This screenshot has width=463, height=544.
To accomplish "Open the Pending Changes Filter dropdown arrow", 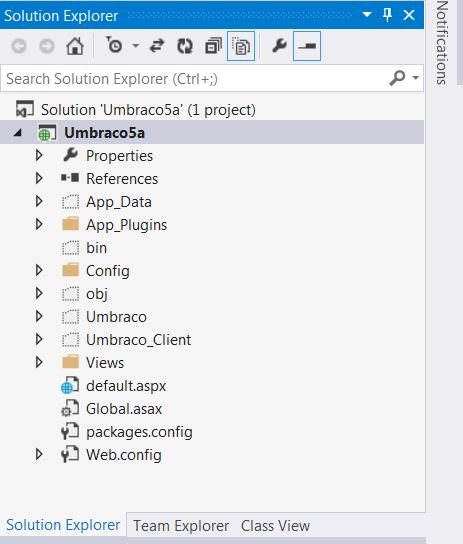I will pos(136,45).
